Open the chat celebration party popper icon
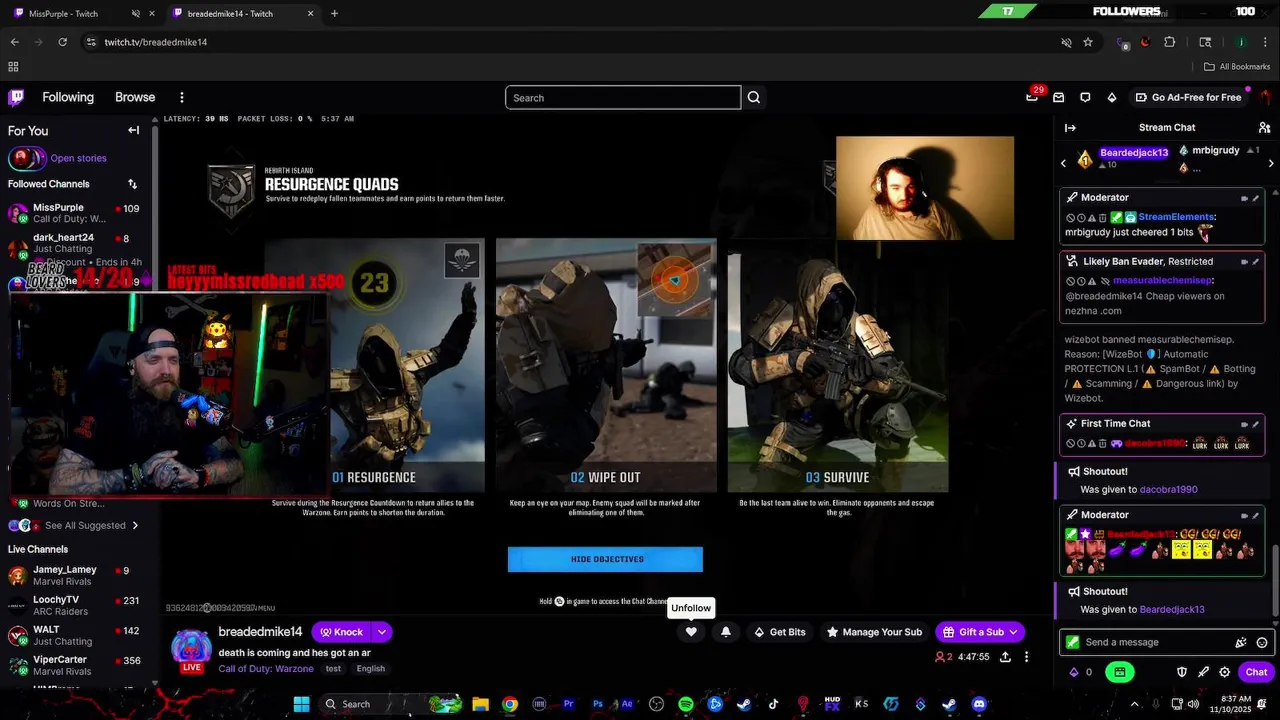The height and width of the screenshot is (720, 1280). 1241,642
